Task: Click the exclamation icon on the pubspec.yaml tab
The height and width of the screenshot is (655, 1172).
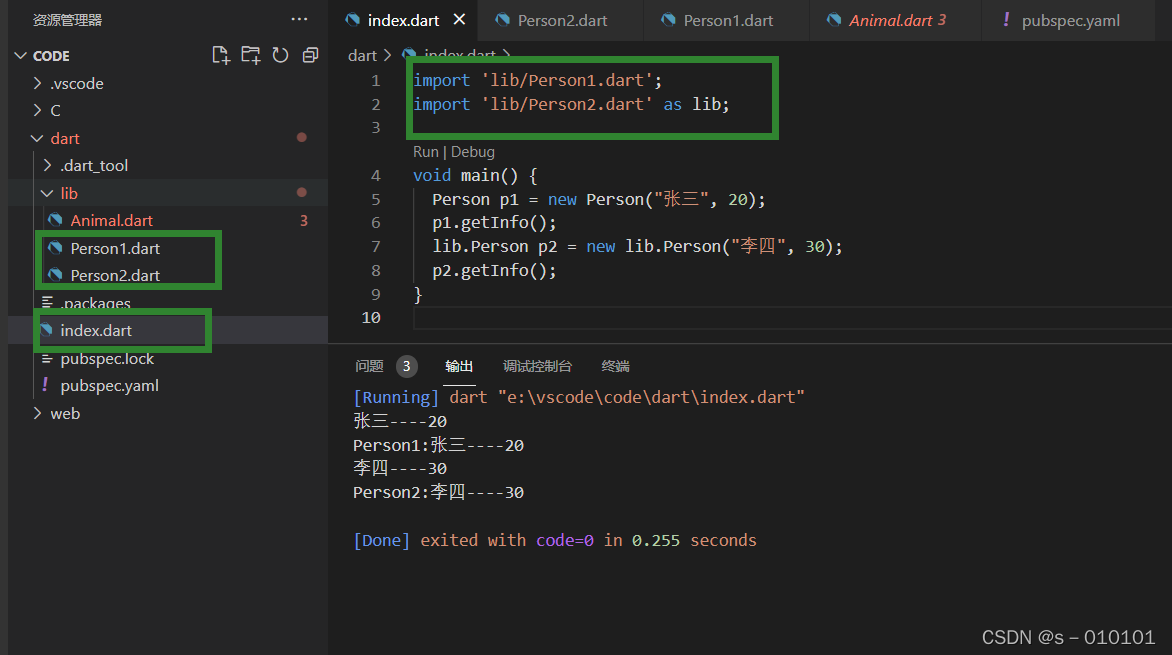Action: pyautogui.click(x=1006, y=19)
